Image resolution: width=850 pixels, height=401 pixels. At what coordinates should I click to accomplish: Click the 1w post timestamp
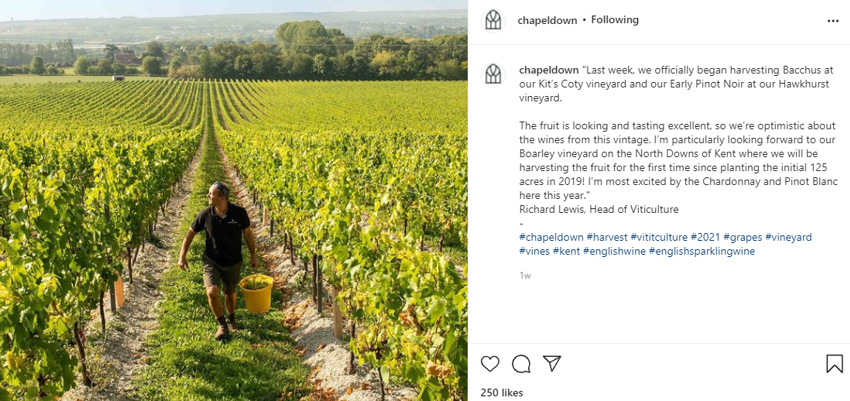tap(525, 275)
